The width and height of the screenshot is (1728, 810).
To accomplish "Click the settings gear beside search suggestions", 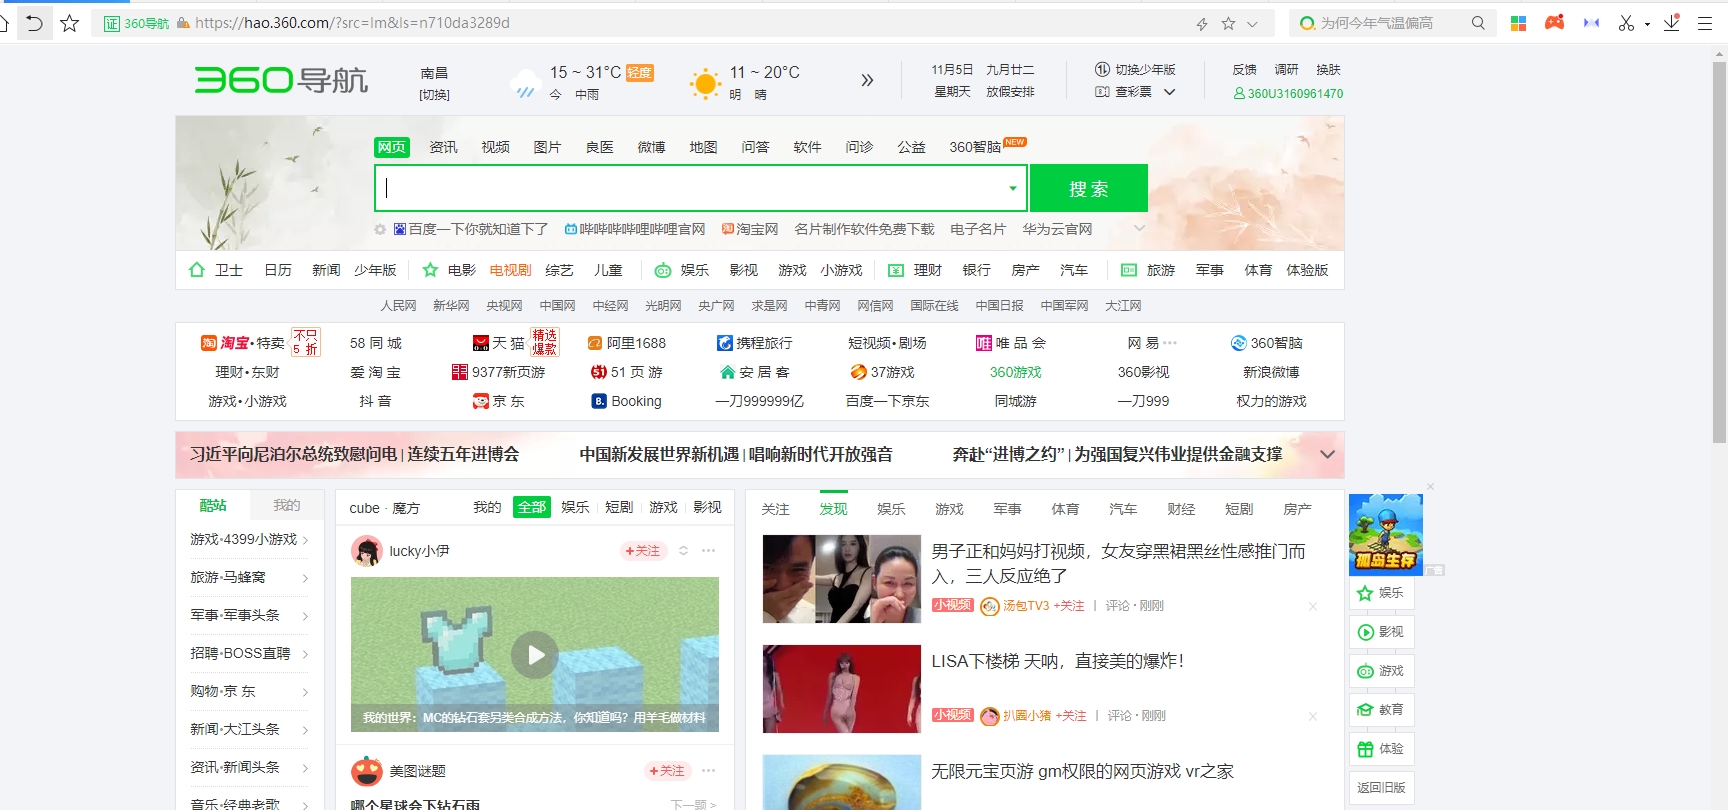I will click(x=380, y=229).
